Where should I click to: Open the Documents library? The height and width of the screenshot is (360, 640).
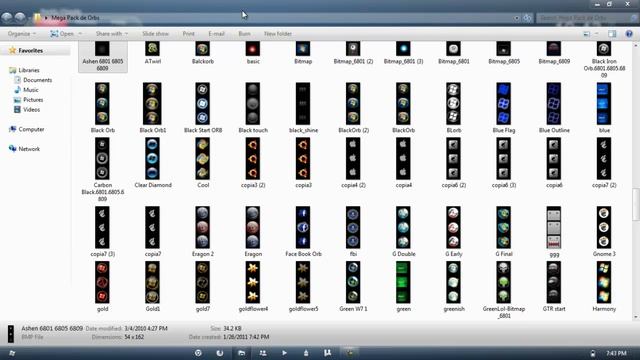37,80
